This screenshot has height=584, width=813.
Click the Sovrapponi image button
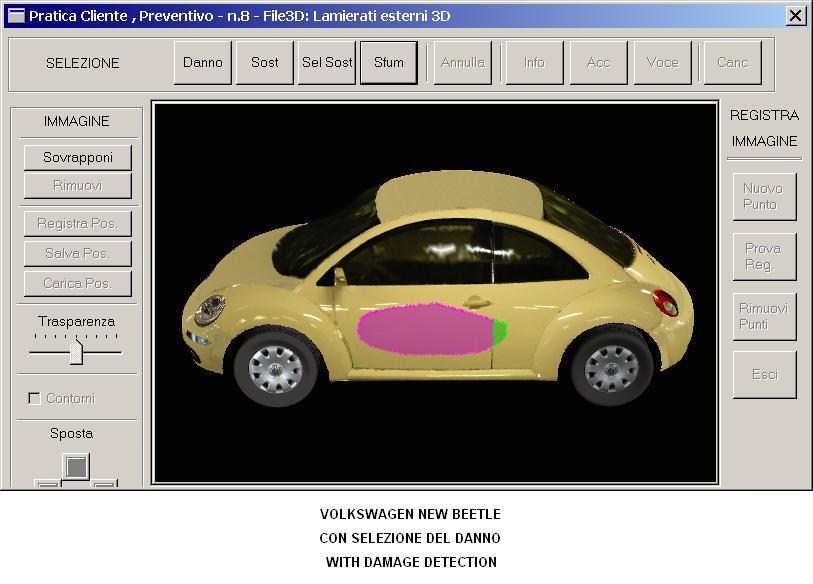[x=78, y=158]
